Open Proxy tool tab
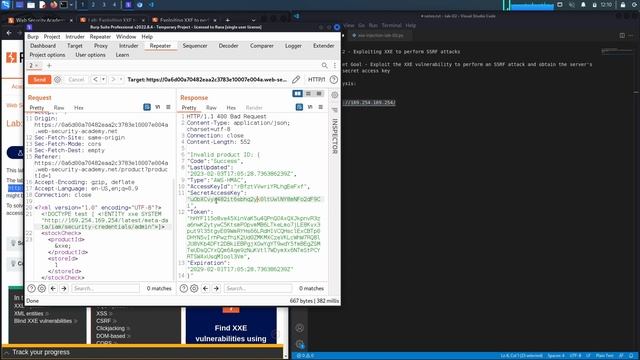Viewport: 640px width, 360px height. click(101, 46)
